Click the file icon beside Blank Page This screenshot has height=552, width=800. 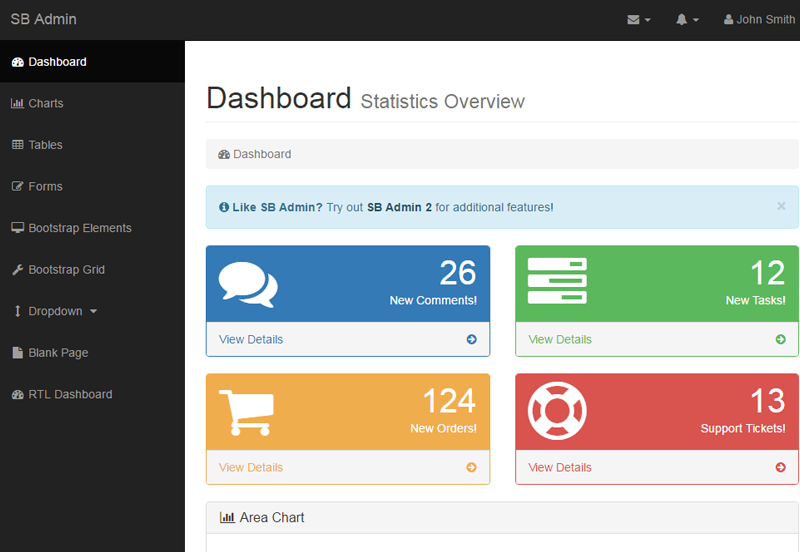point(18,353)
